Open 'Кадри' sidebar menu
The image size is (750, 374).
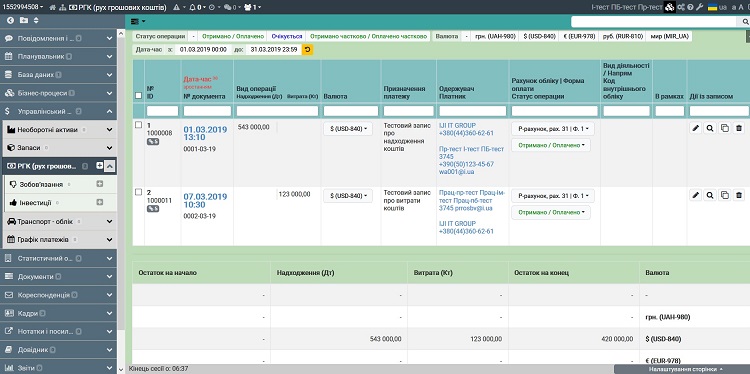click(x=58, y=313)
